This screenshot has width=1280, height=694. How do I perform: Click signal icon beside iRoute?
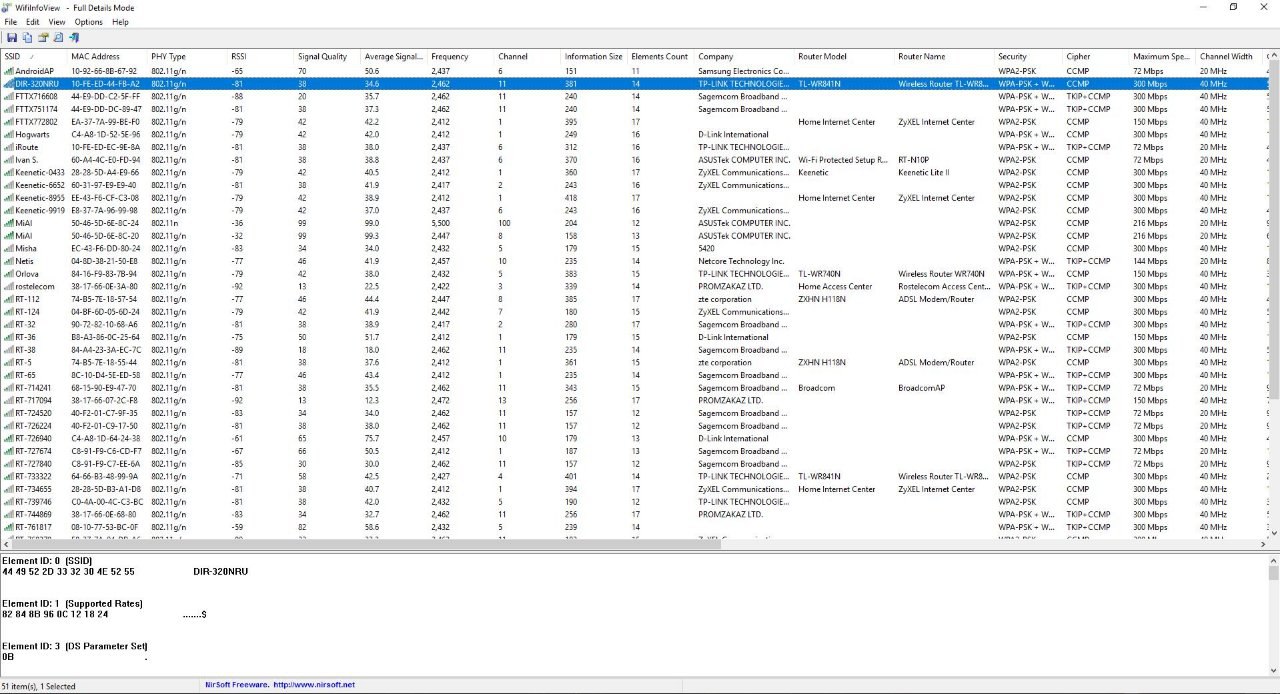click(8, 147)
